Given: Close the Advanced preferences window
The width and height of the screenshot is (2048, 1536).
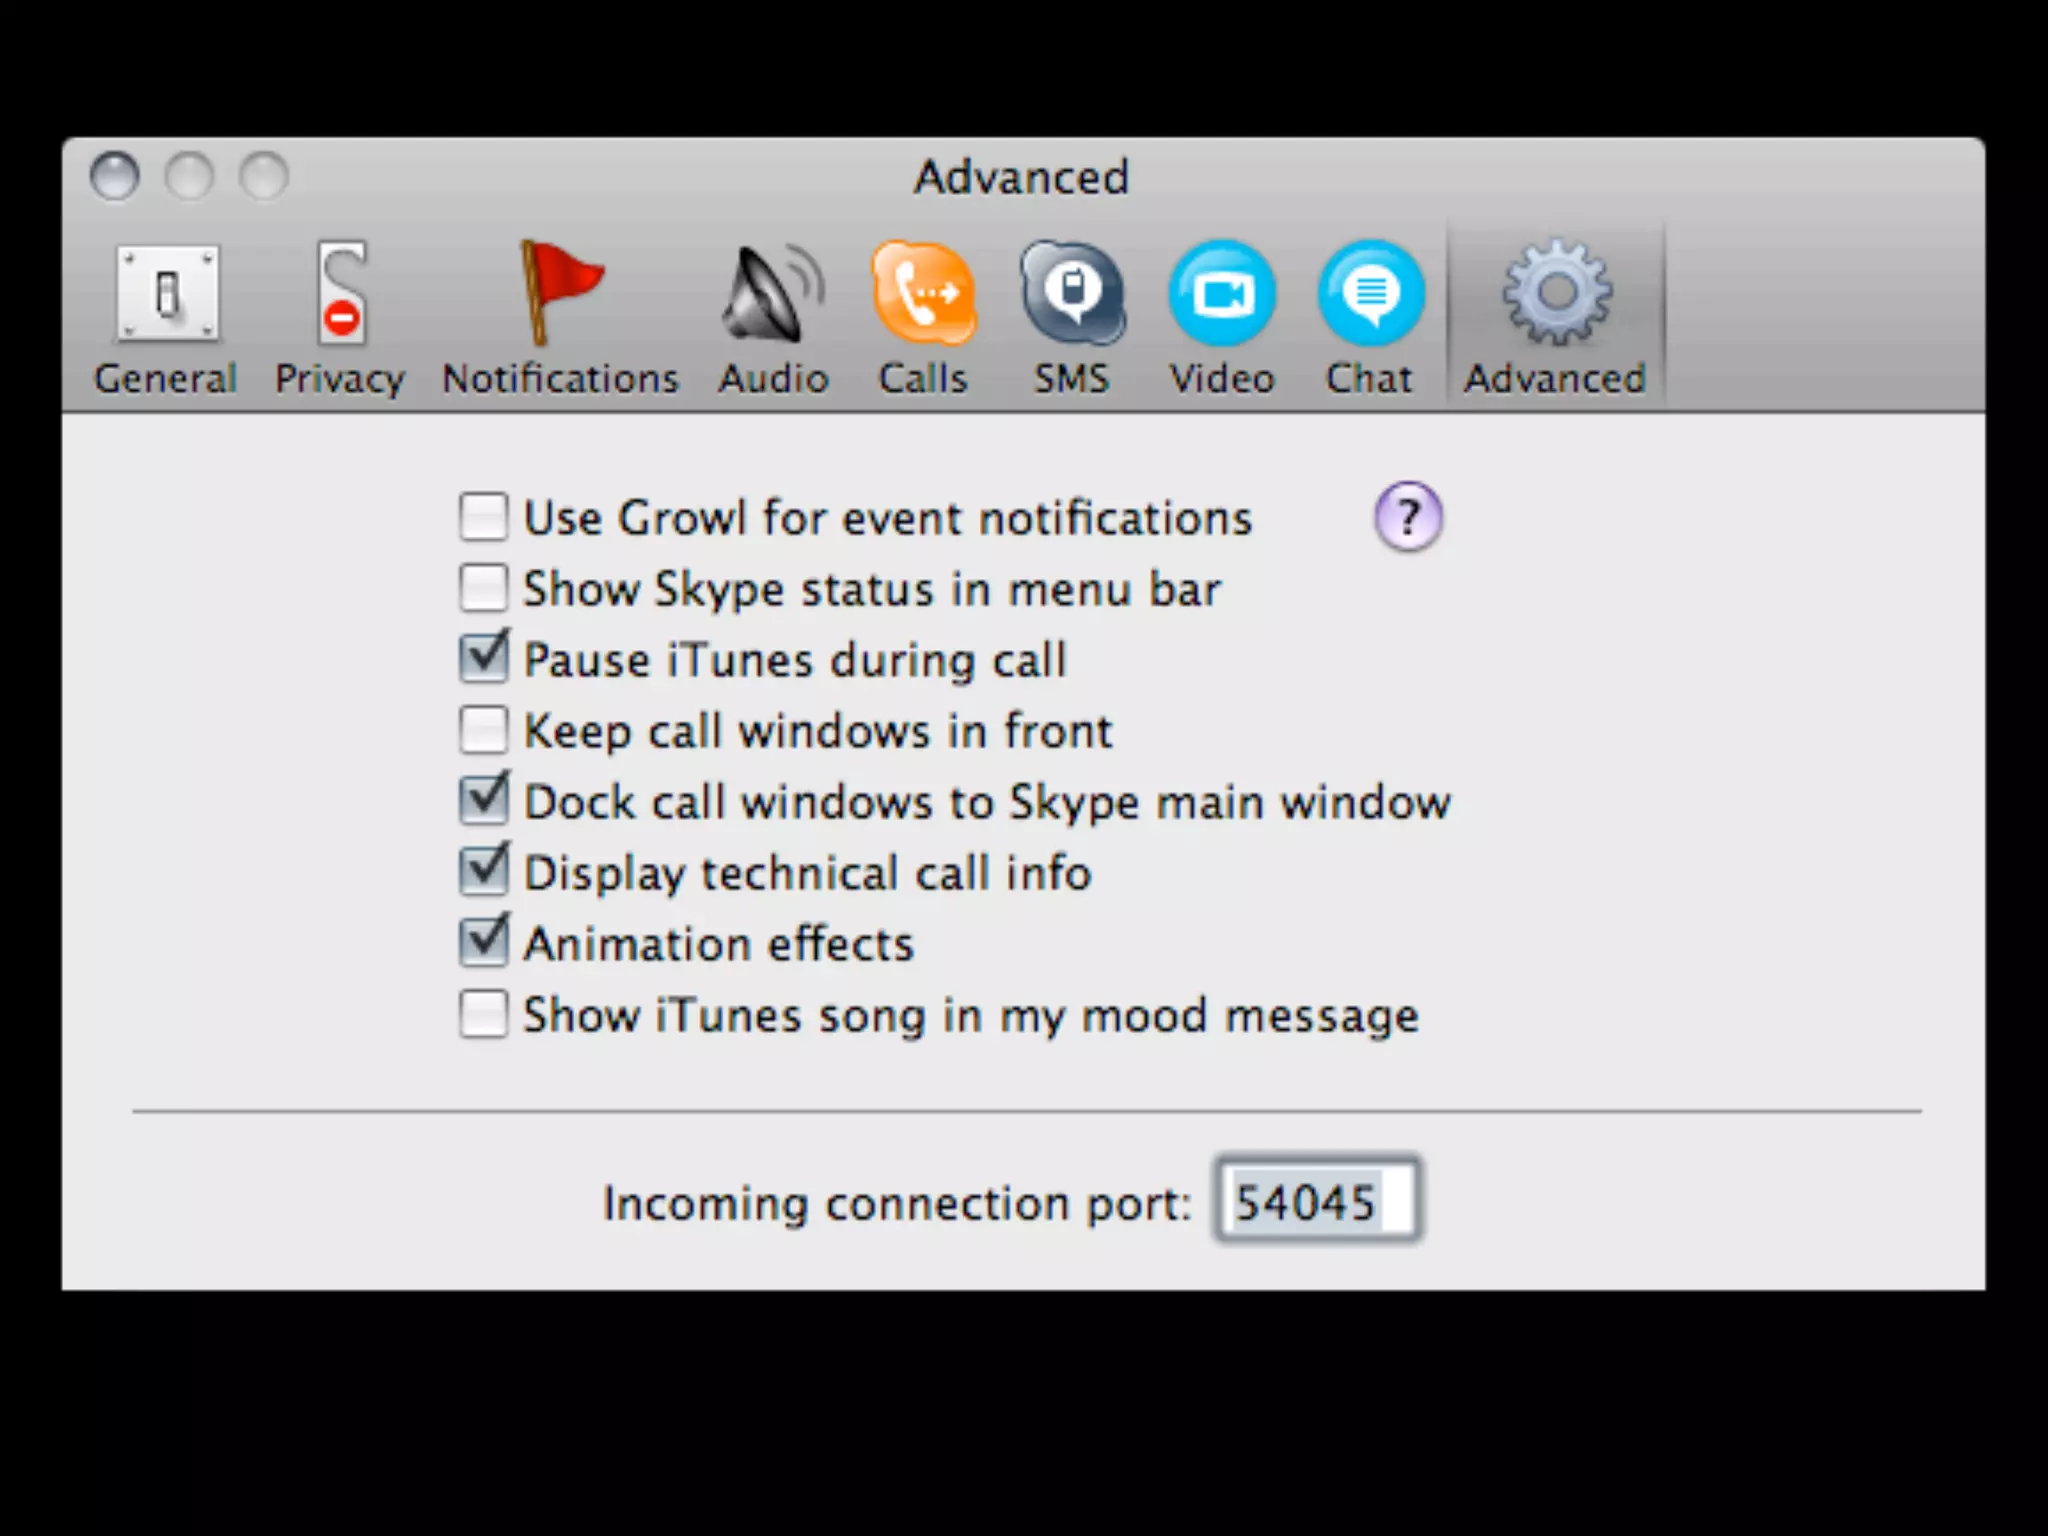Looking at the screenshot, I should click(115, 176).
